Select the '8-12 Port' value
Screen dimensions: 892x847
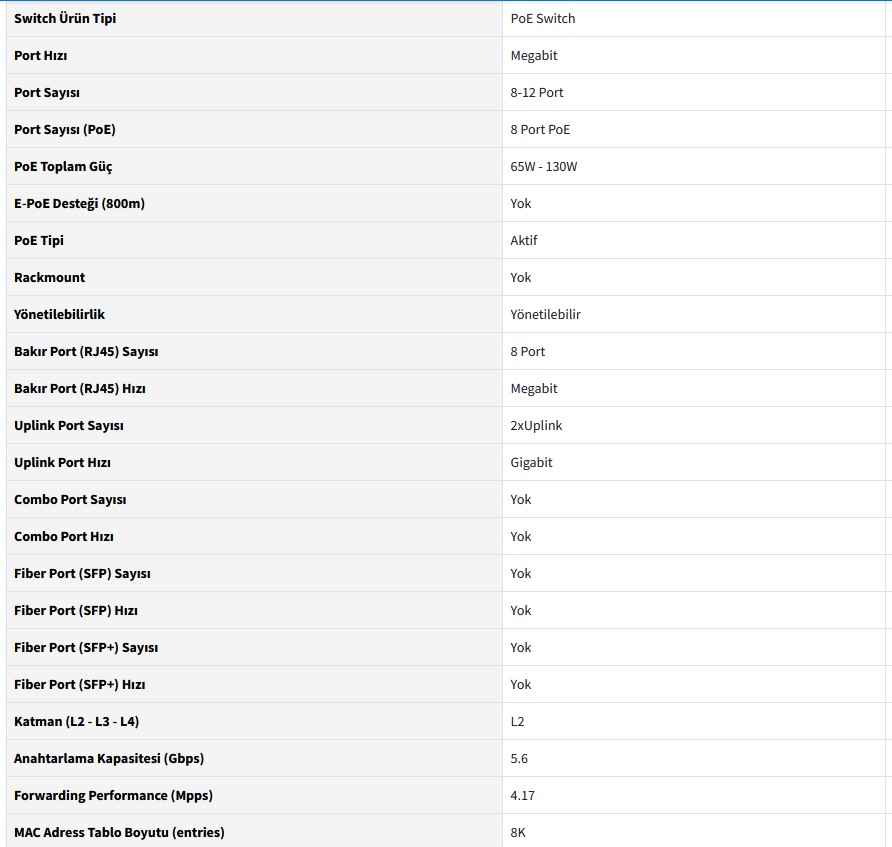tap(537, 92)
